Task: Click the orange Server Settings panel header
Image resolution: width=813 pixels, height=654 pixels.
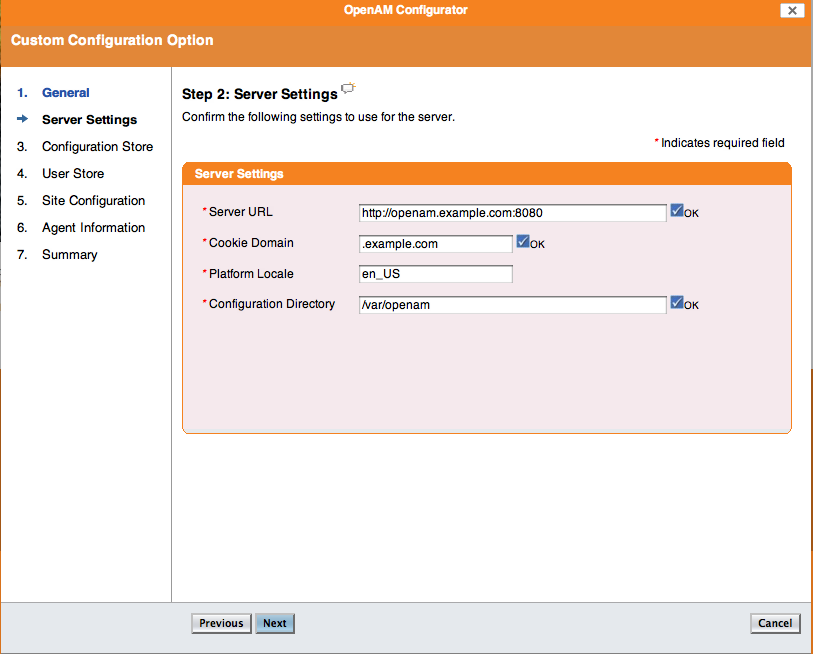Action: pos(487,174)
